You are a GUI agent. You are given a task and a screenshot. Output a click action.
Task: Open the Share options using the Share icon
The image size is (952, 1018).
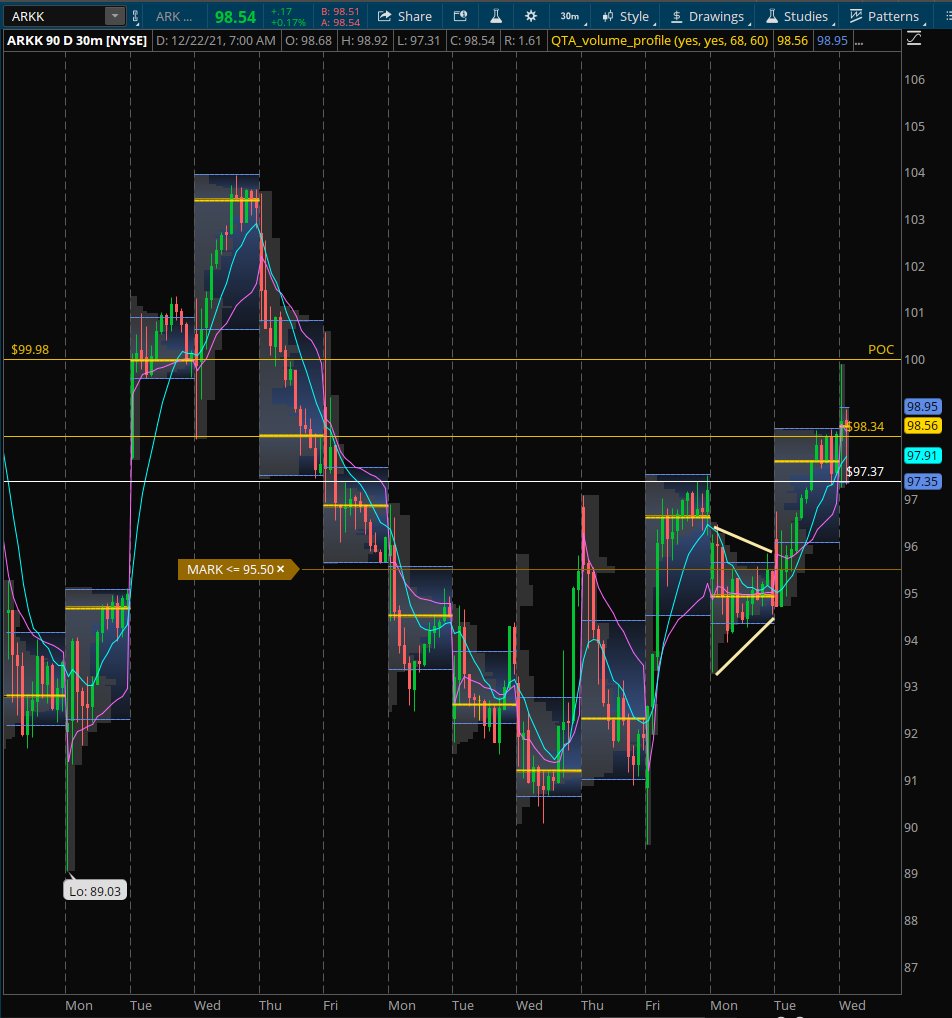point(405,16)
